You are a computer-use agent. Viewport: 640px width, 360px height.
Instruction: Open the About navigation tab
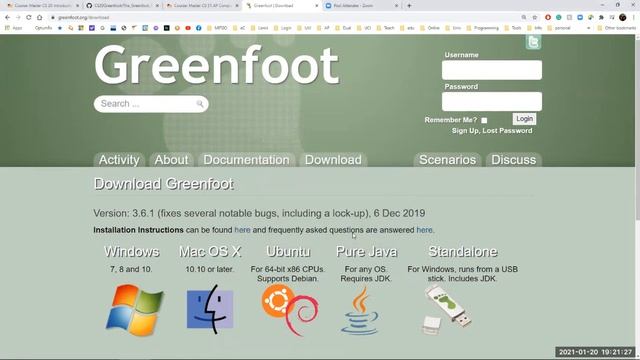171,160
